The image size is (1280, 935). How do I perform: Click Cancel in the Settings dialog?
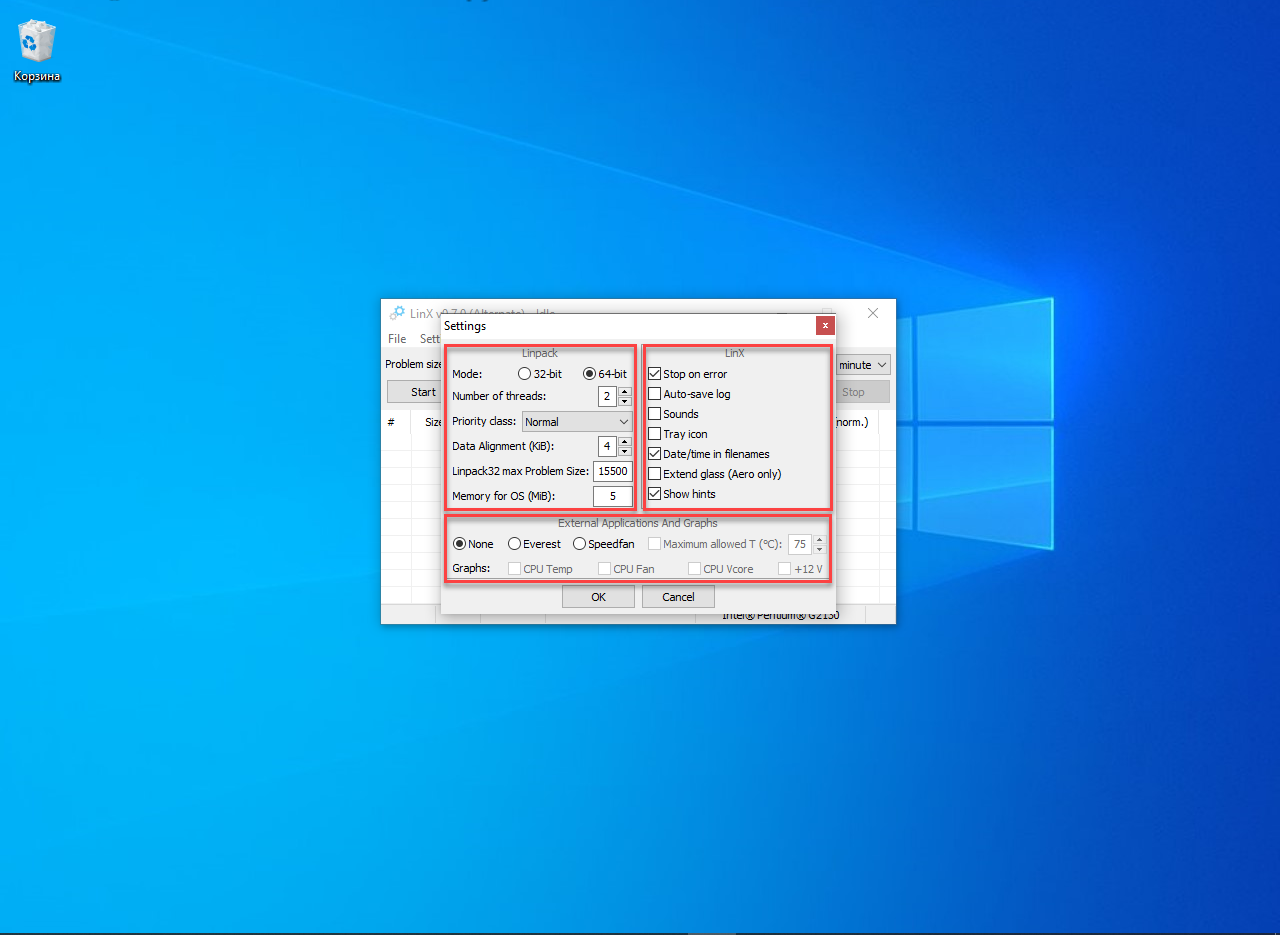(678, 597)
